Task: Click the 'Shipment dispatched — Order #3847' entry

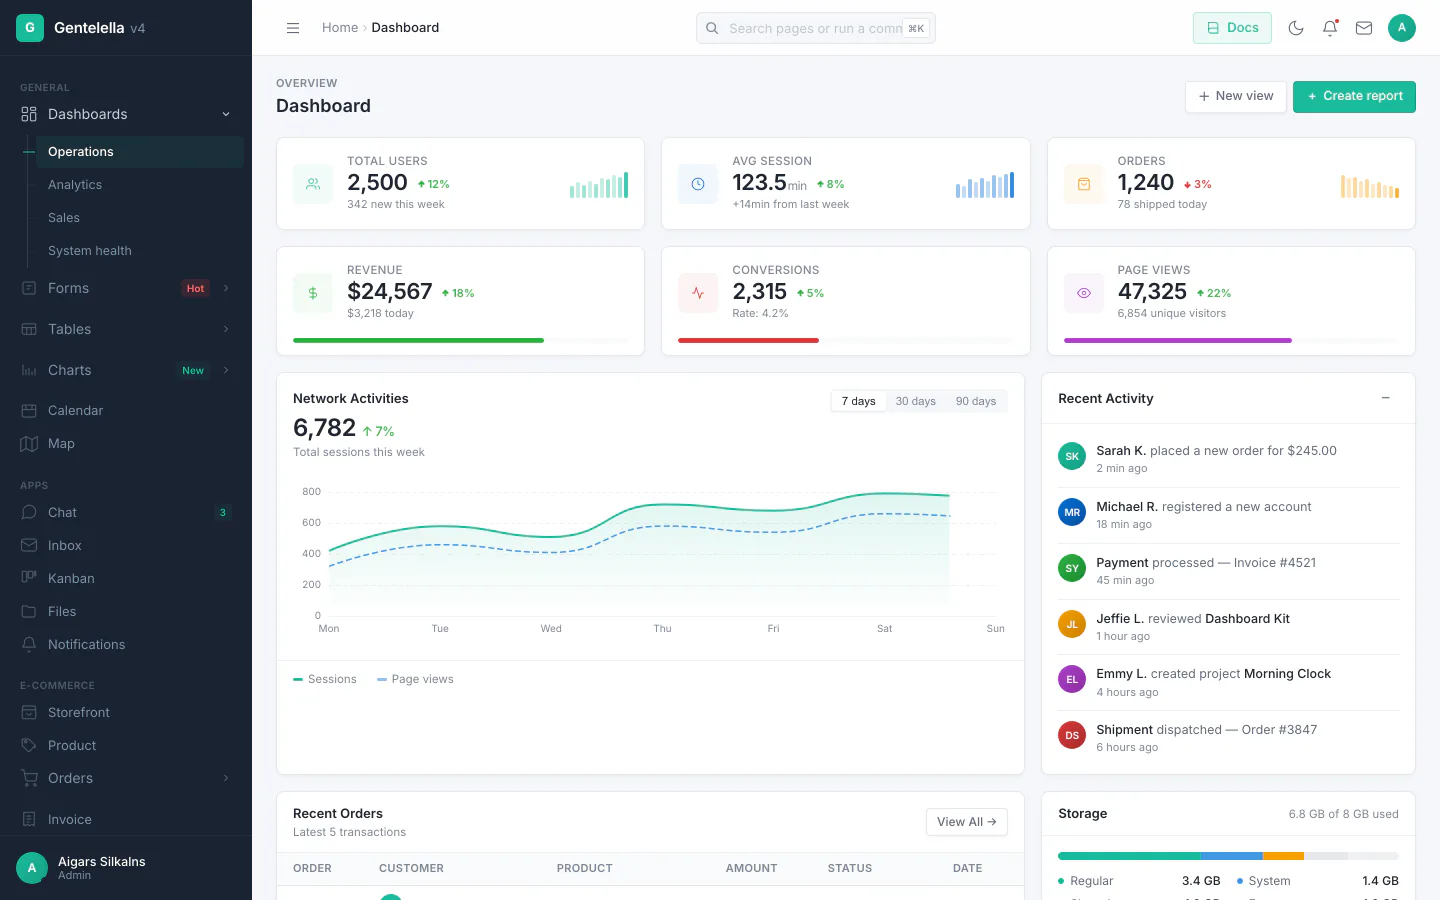Action: coord(1228,738)
